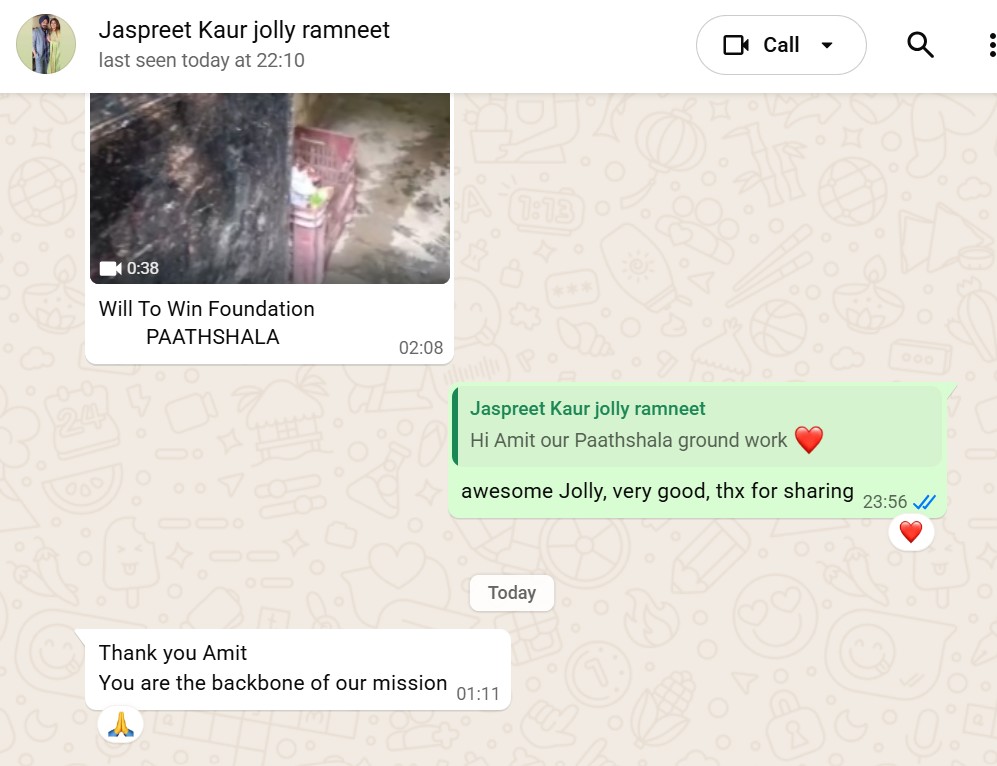Select the "awesome Jolly, very good" message text
This screenshot has width=997, height=766.
657,491
